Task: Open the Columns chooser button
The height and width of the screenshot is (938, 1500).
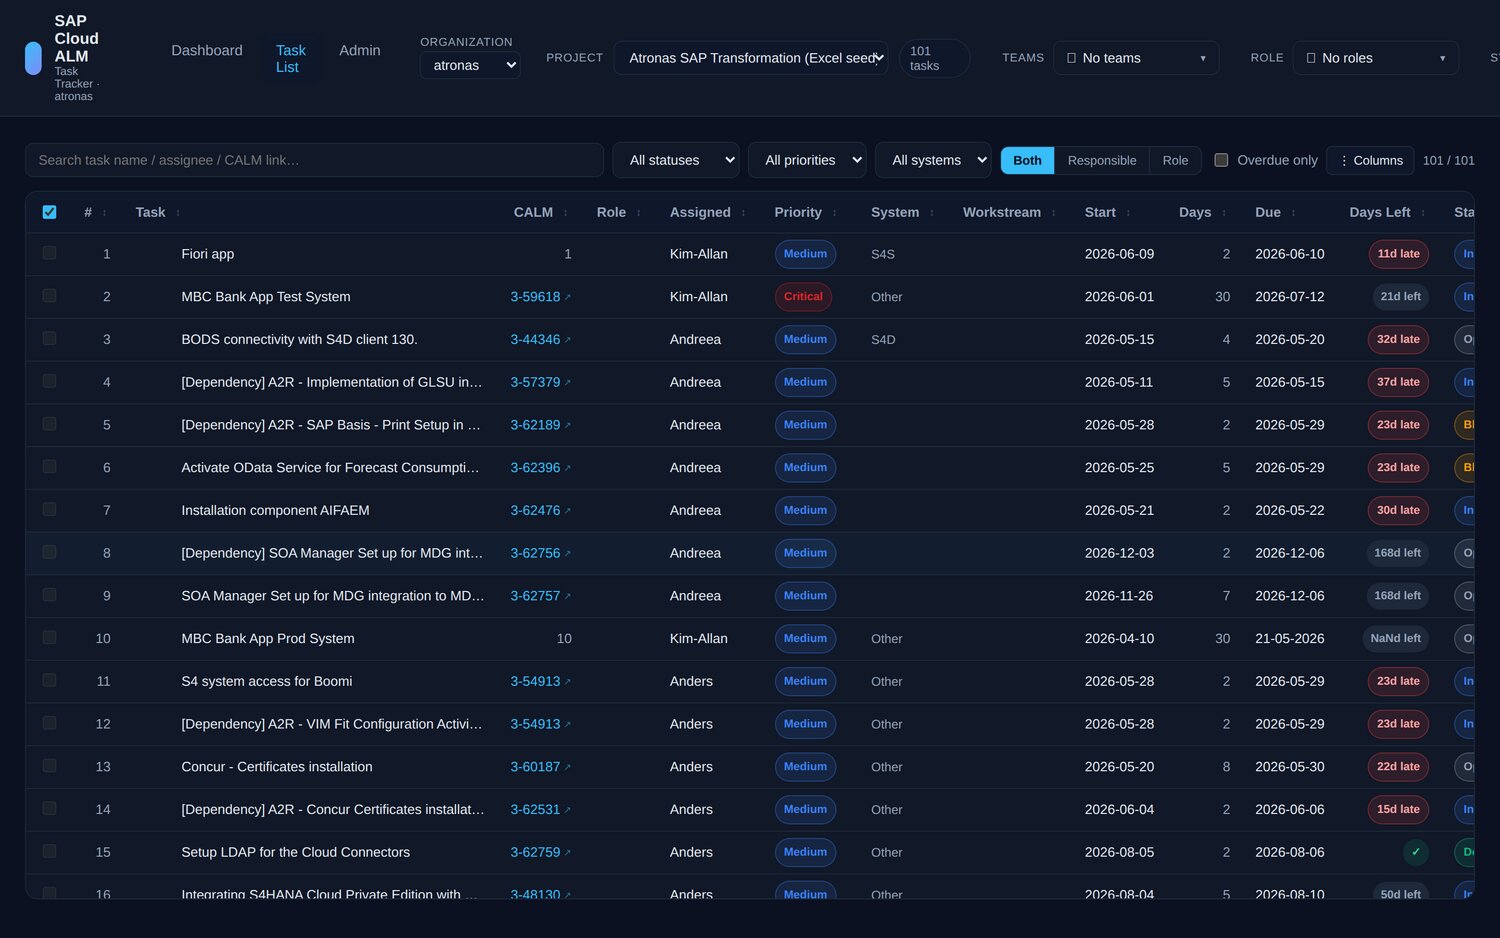Action: [x=1370, y=160]
